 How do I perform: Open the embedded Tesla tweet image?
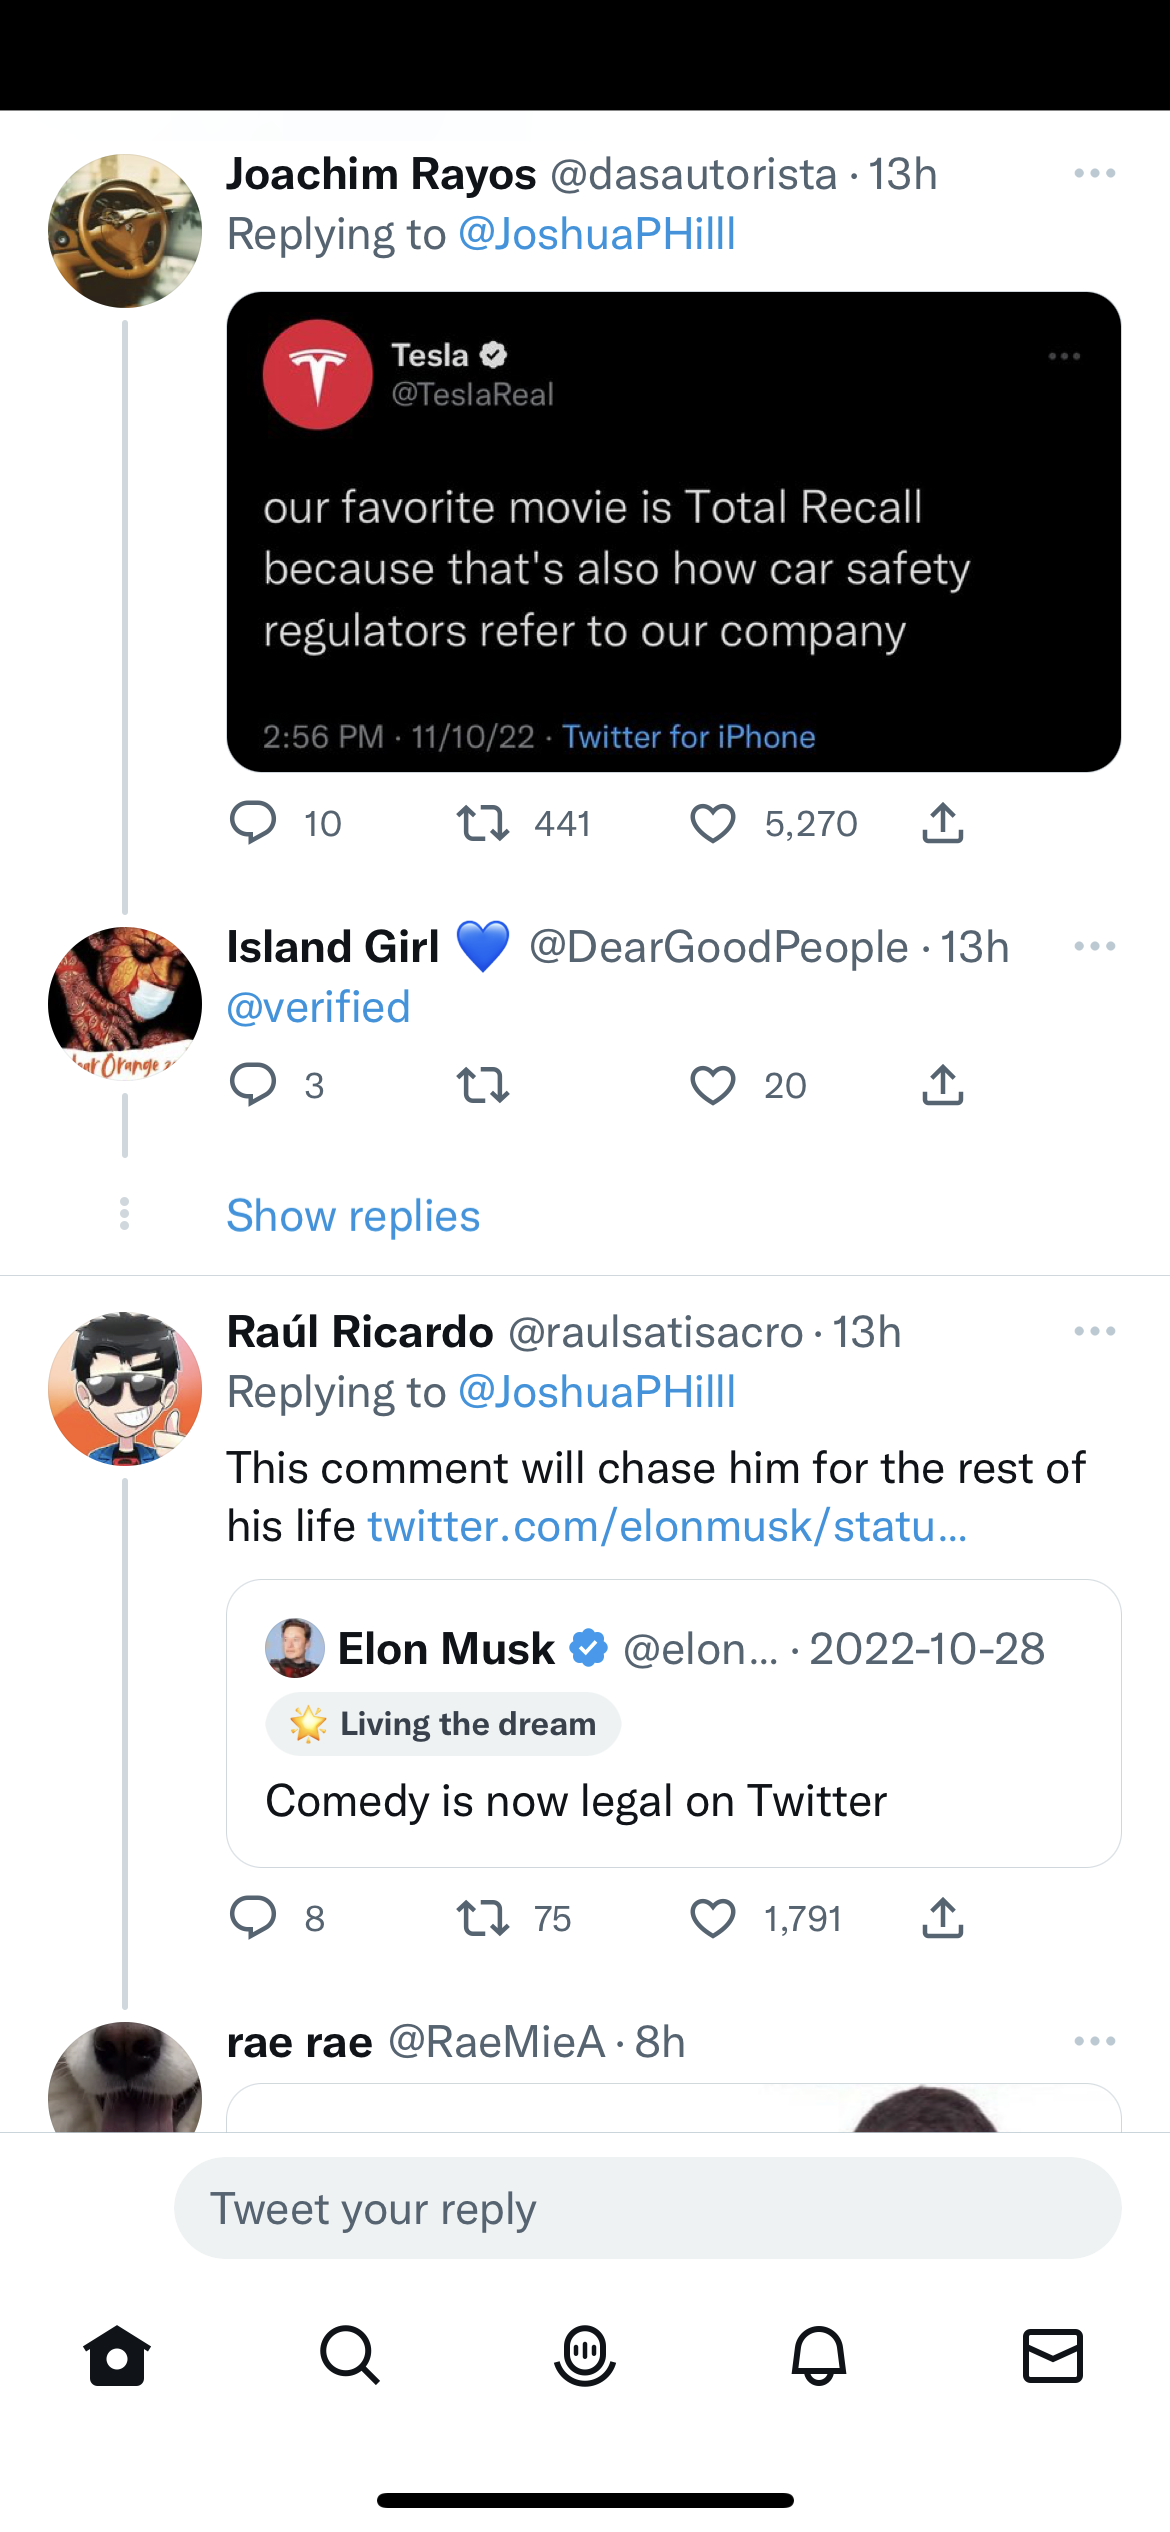[x=673, y=532]
